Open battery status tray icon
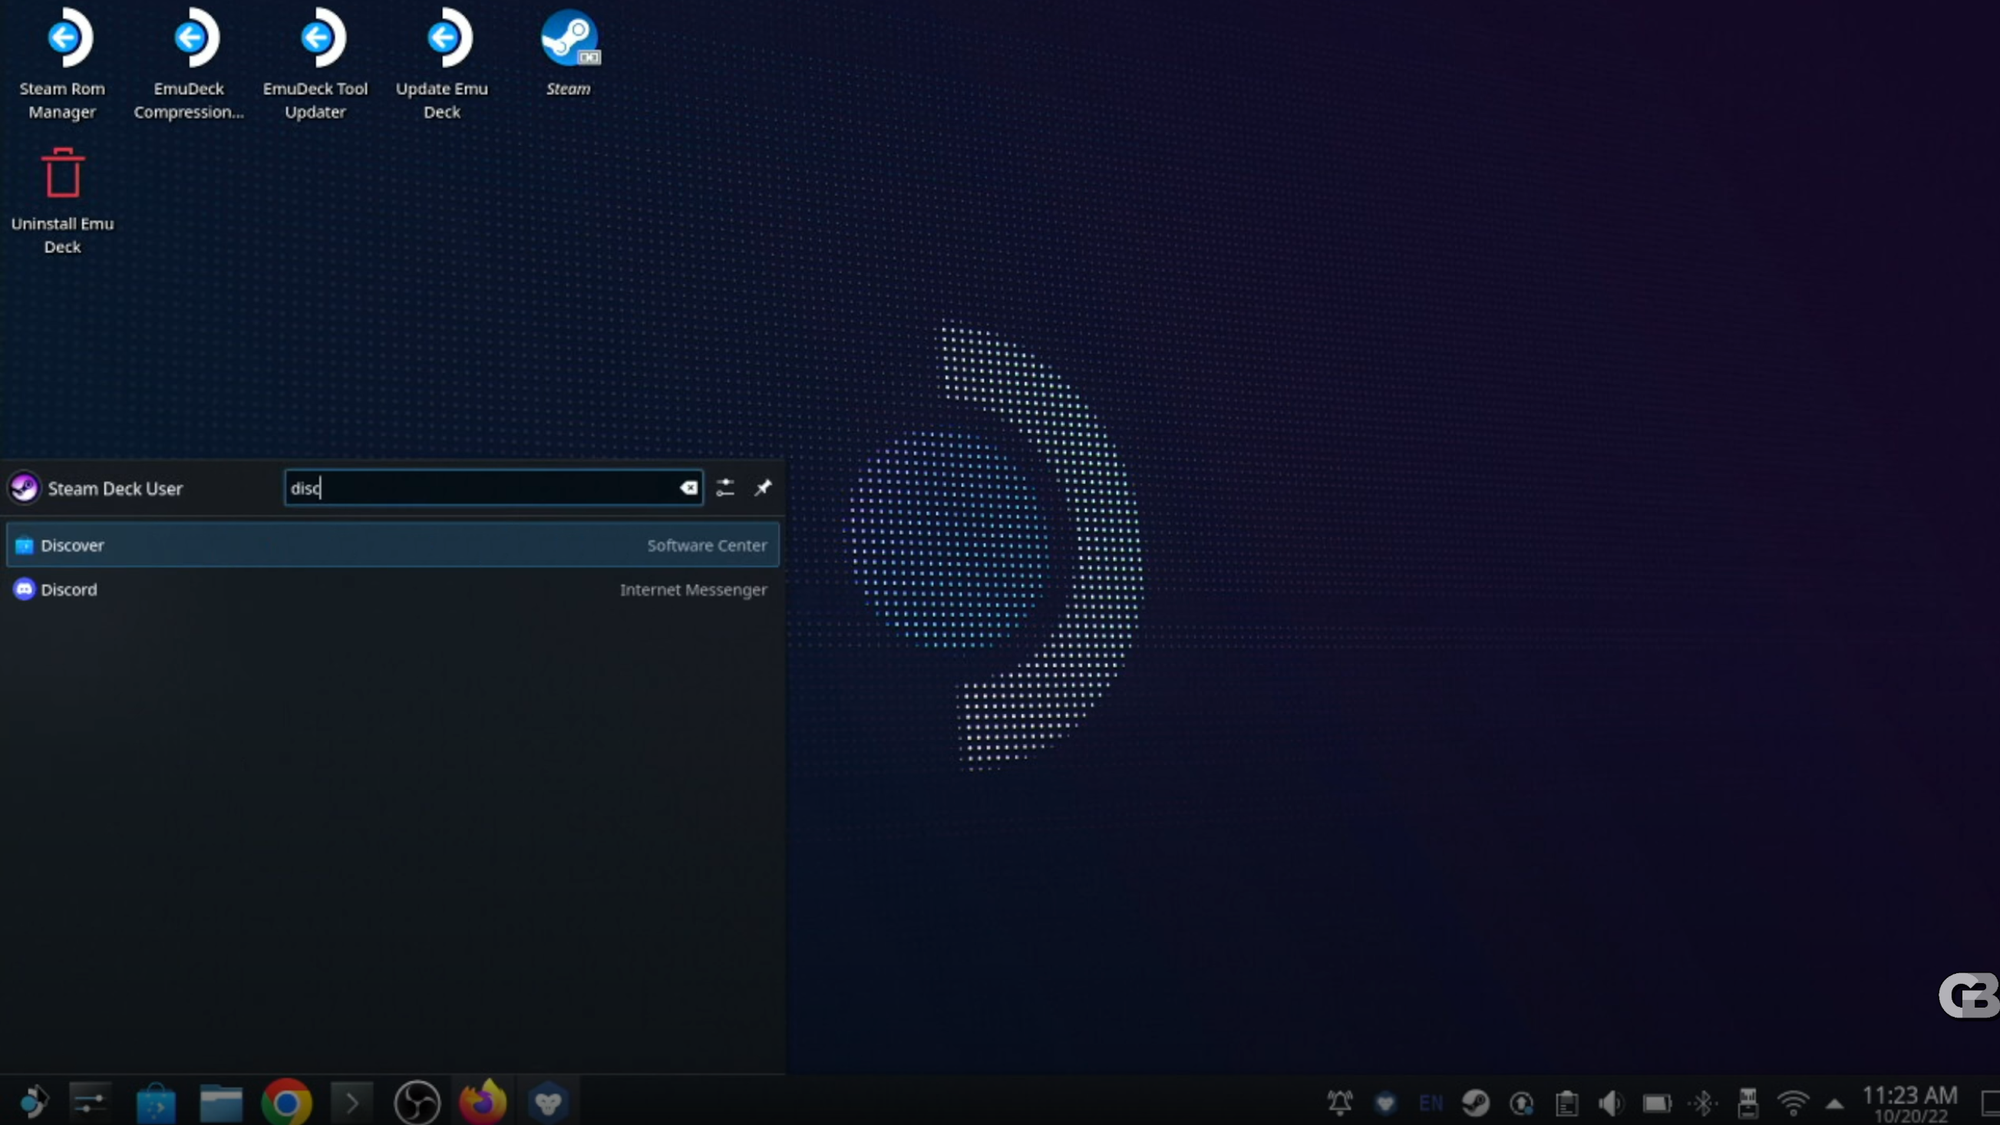This screenshot has height=1125, width=2000. coord(1657,1103)
